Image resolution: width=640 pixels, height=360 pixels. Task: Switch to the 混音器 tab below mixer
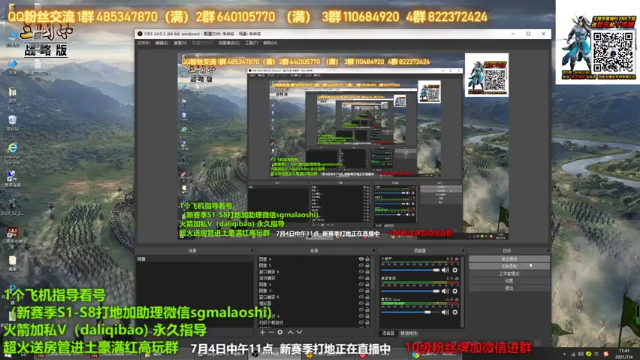[x=388, y=333]
